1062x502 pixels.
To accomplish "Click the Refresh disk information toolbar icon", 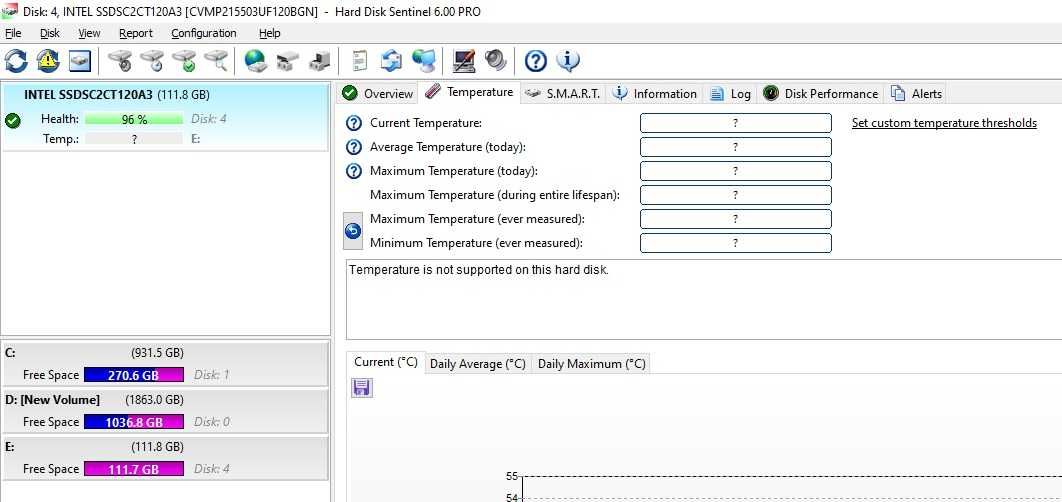I will pyautogui.click(x=16, y=61).
